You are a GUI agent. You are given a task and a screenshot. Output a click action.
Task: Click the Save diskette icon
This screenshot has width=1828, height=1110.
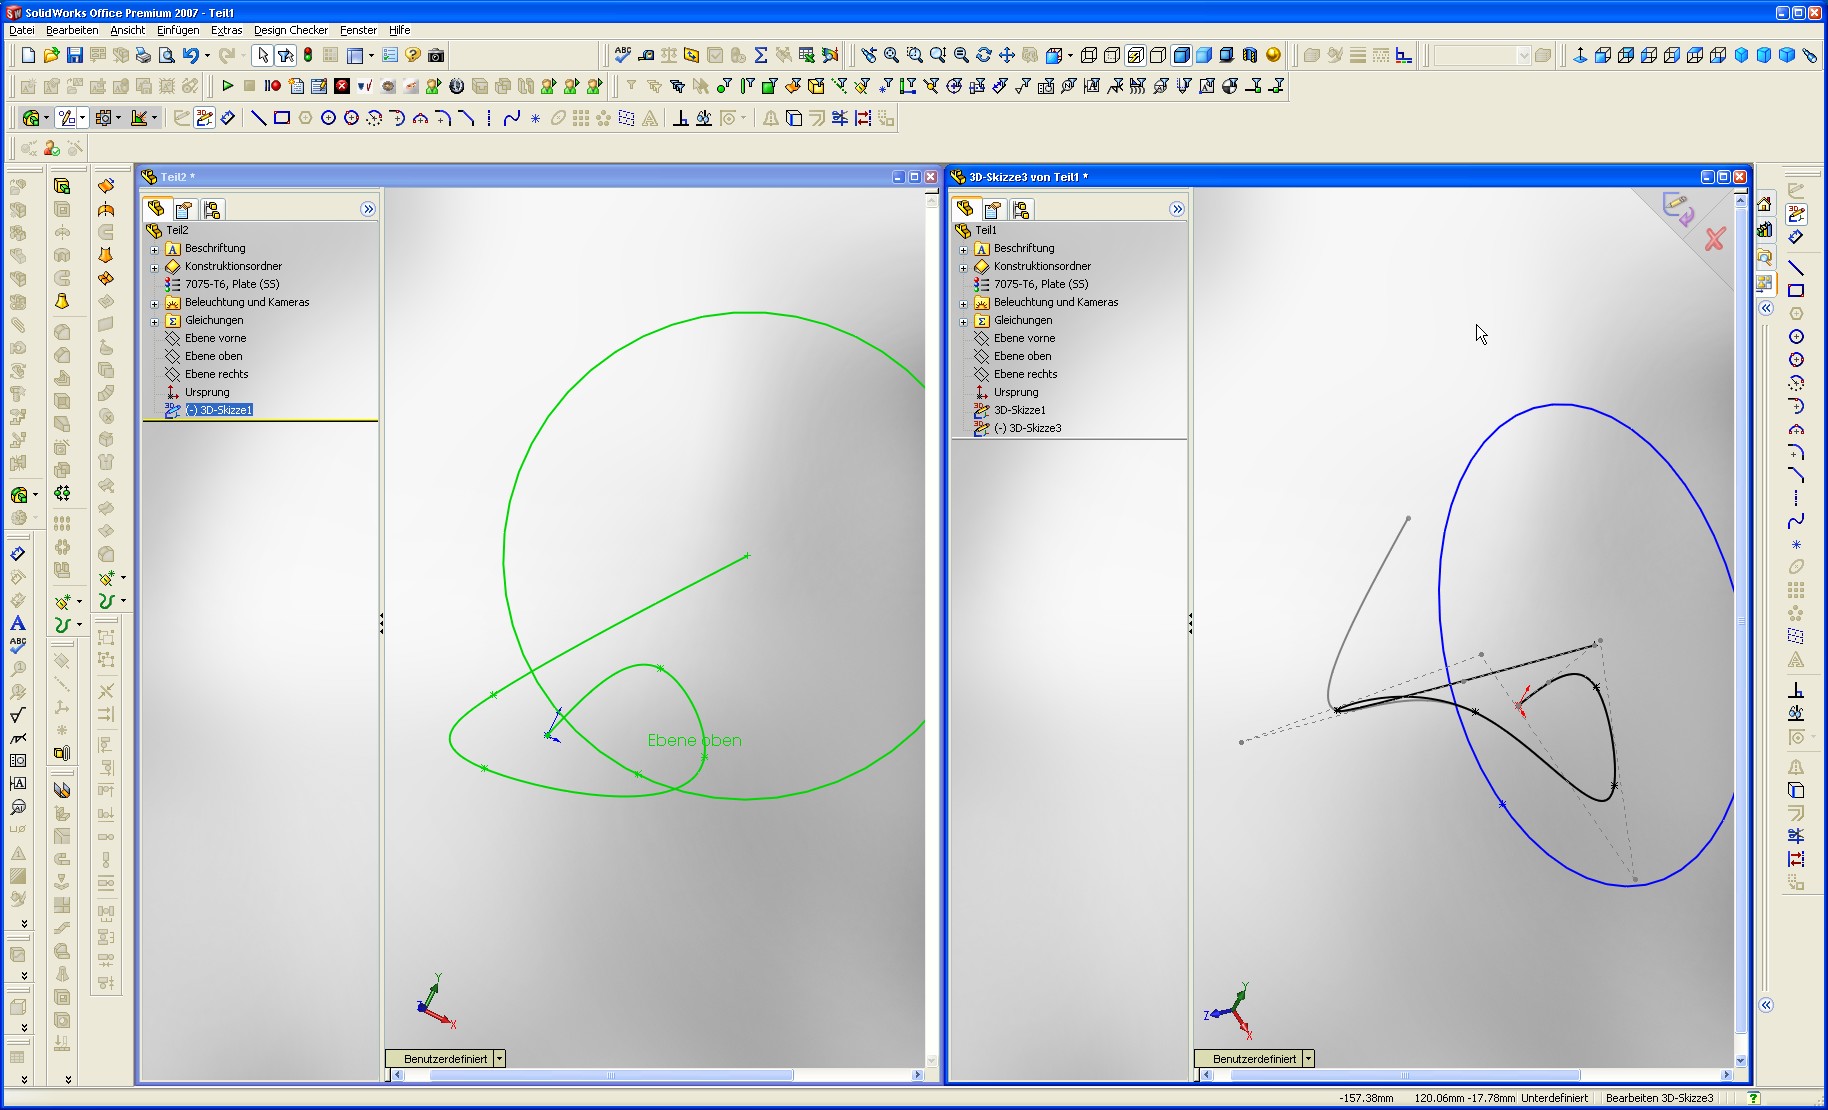pos(74,56)
